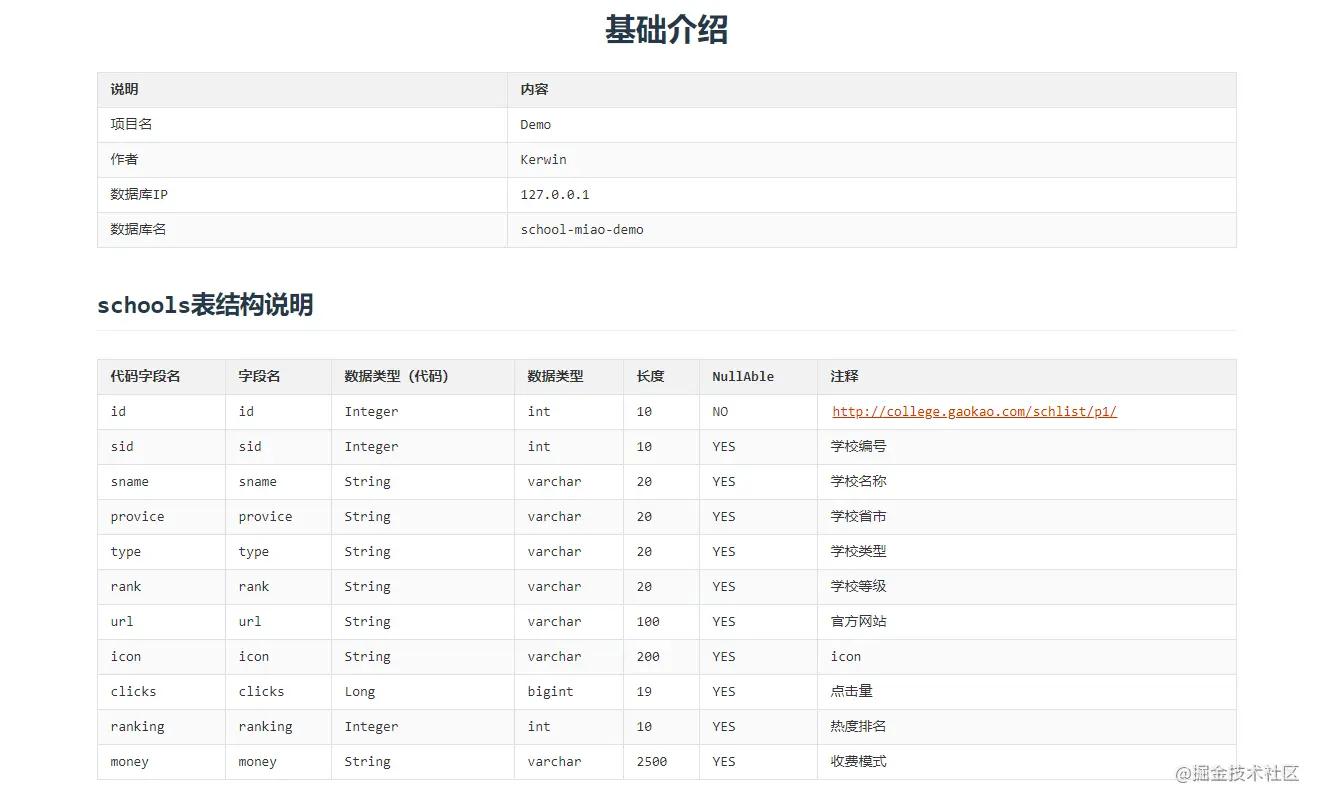Click the url row's 官方网站 comment
1322x805 pixels.
(858, 621)
